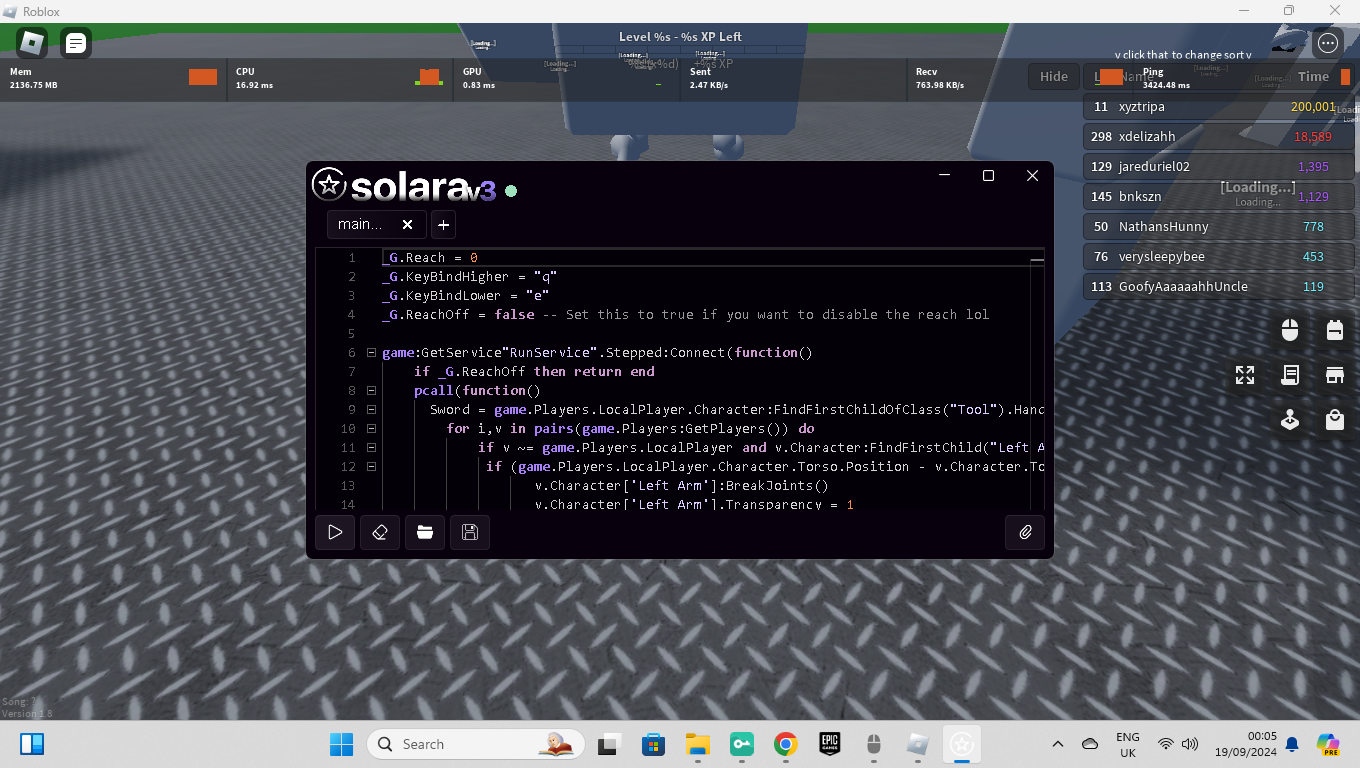Open the shopping bag icon in game menu
This screenshot has height=768, width=1360.
point(1334,420)
